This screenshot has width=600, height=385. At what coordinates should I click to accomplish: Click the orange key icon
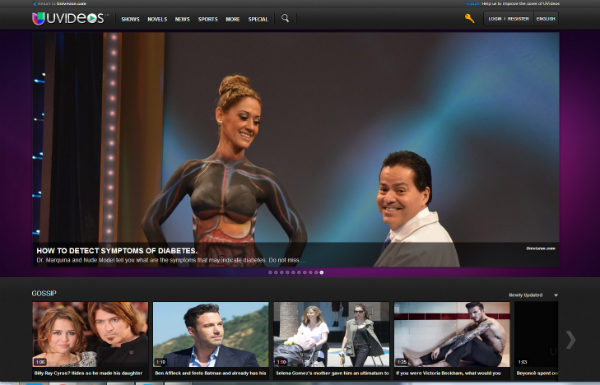[470, 18]
